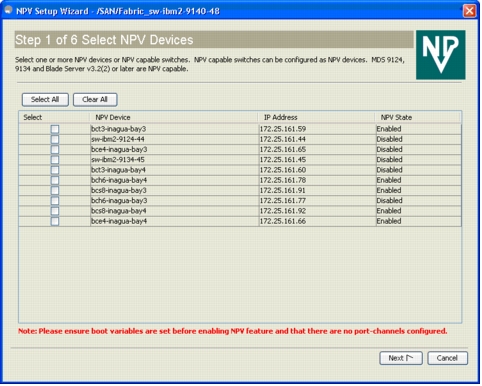The width and height of the screenshot is (482, 386).
Task: Proceed with the Next button
Action: [401, 358]
